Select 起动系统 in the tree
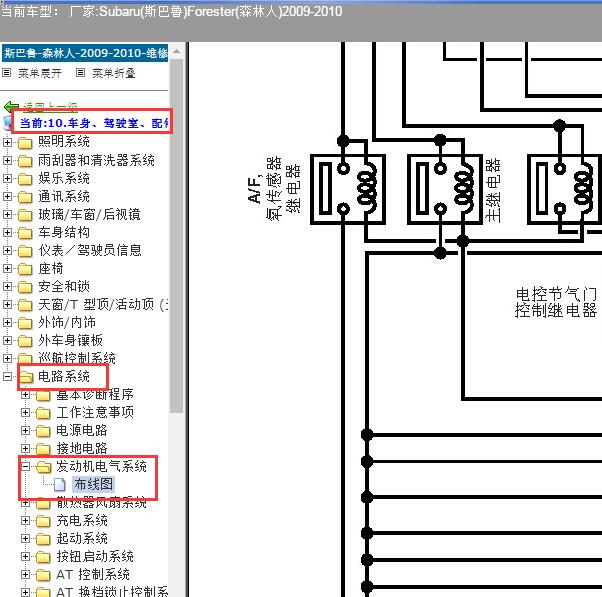This screenshot has width=602, height=597. pos(82,539)
